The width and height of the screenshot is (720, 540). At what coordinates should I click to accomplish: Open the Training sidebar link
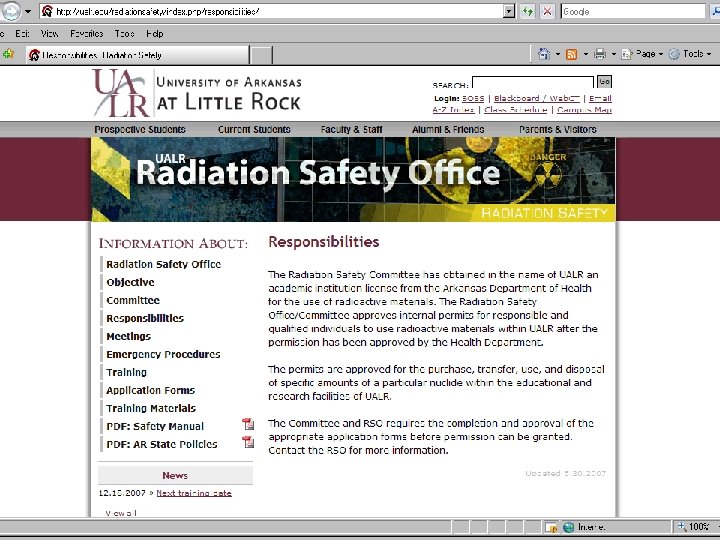[x=126, y=372]
